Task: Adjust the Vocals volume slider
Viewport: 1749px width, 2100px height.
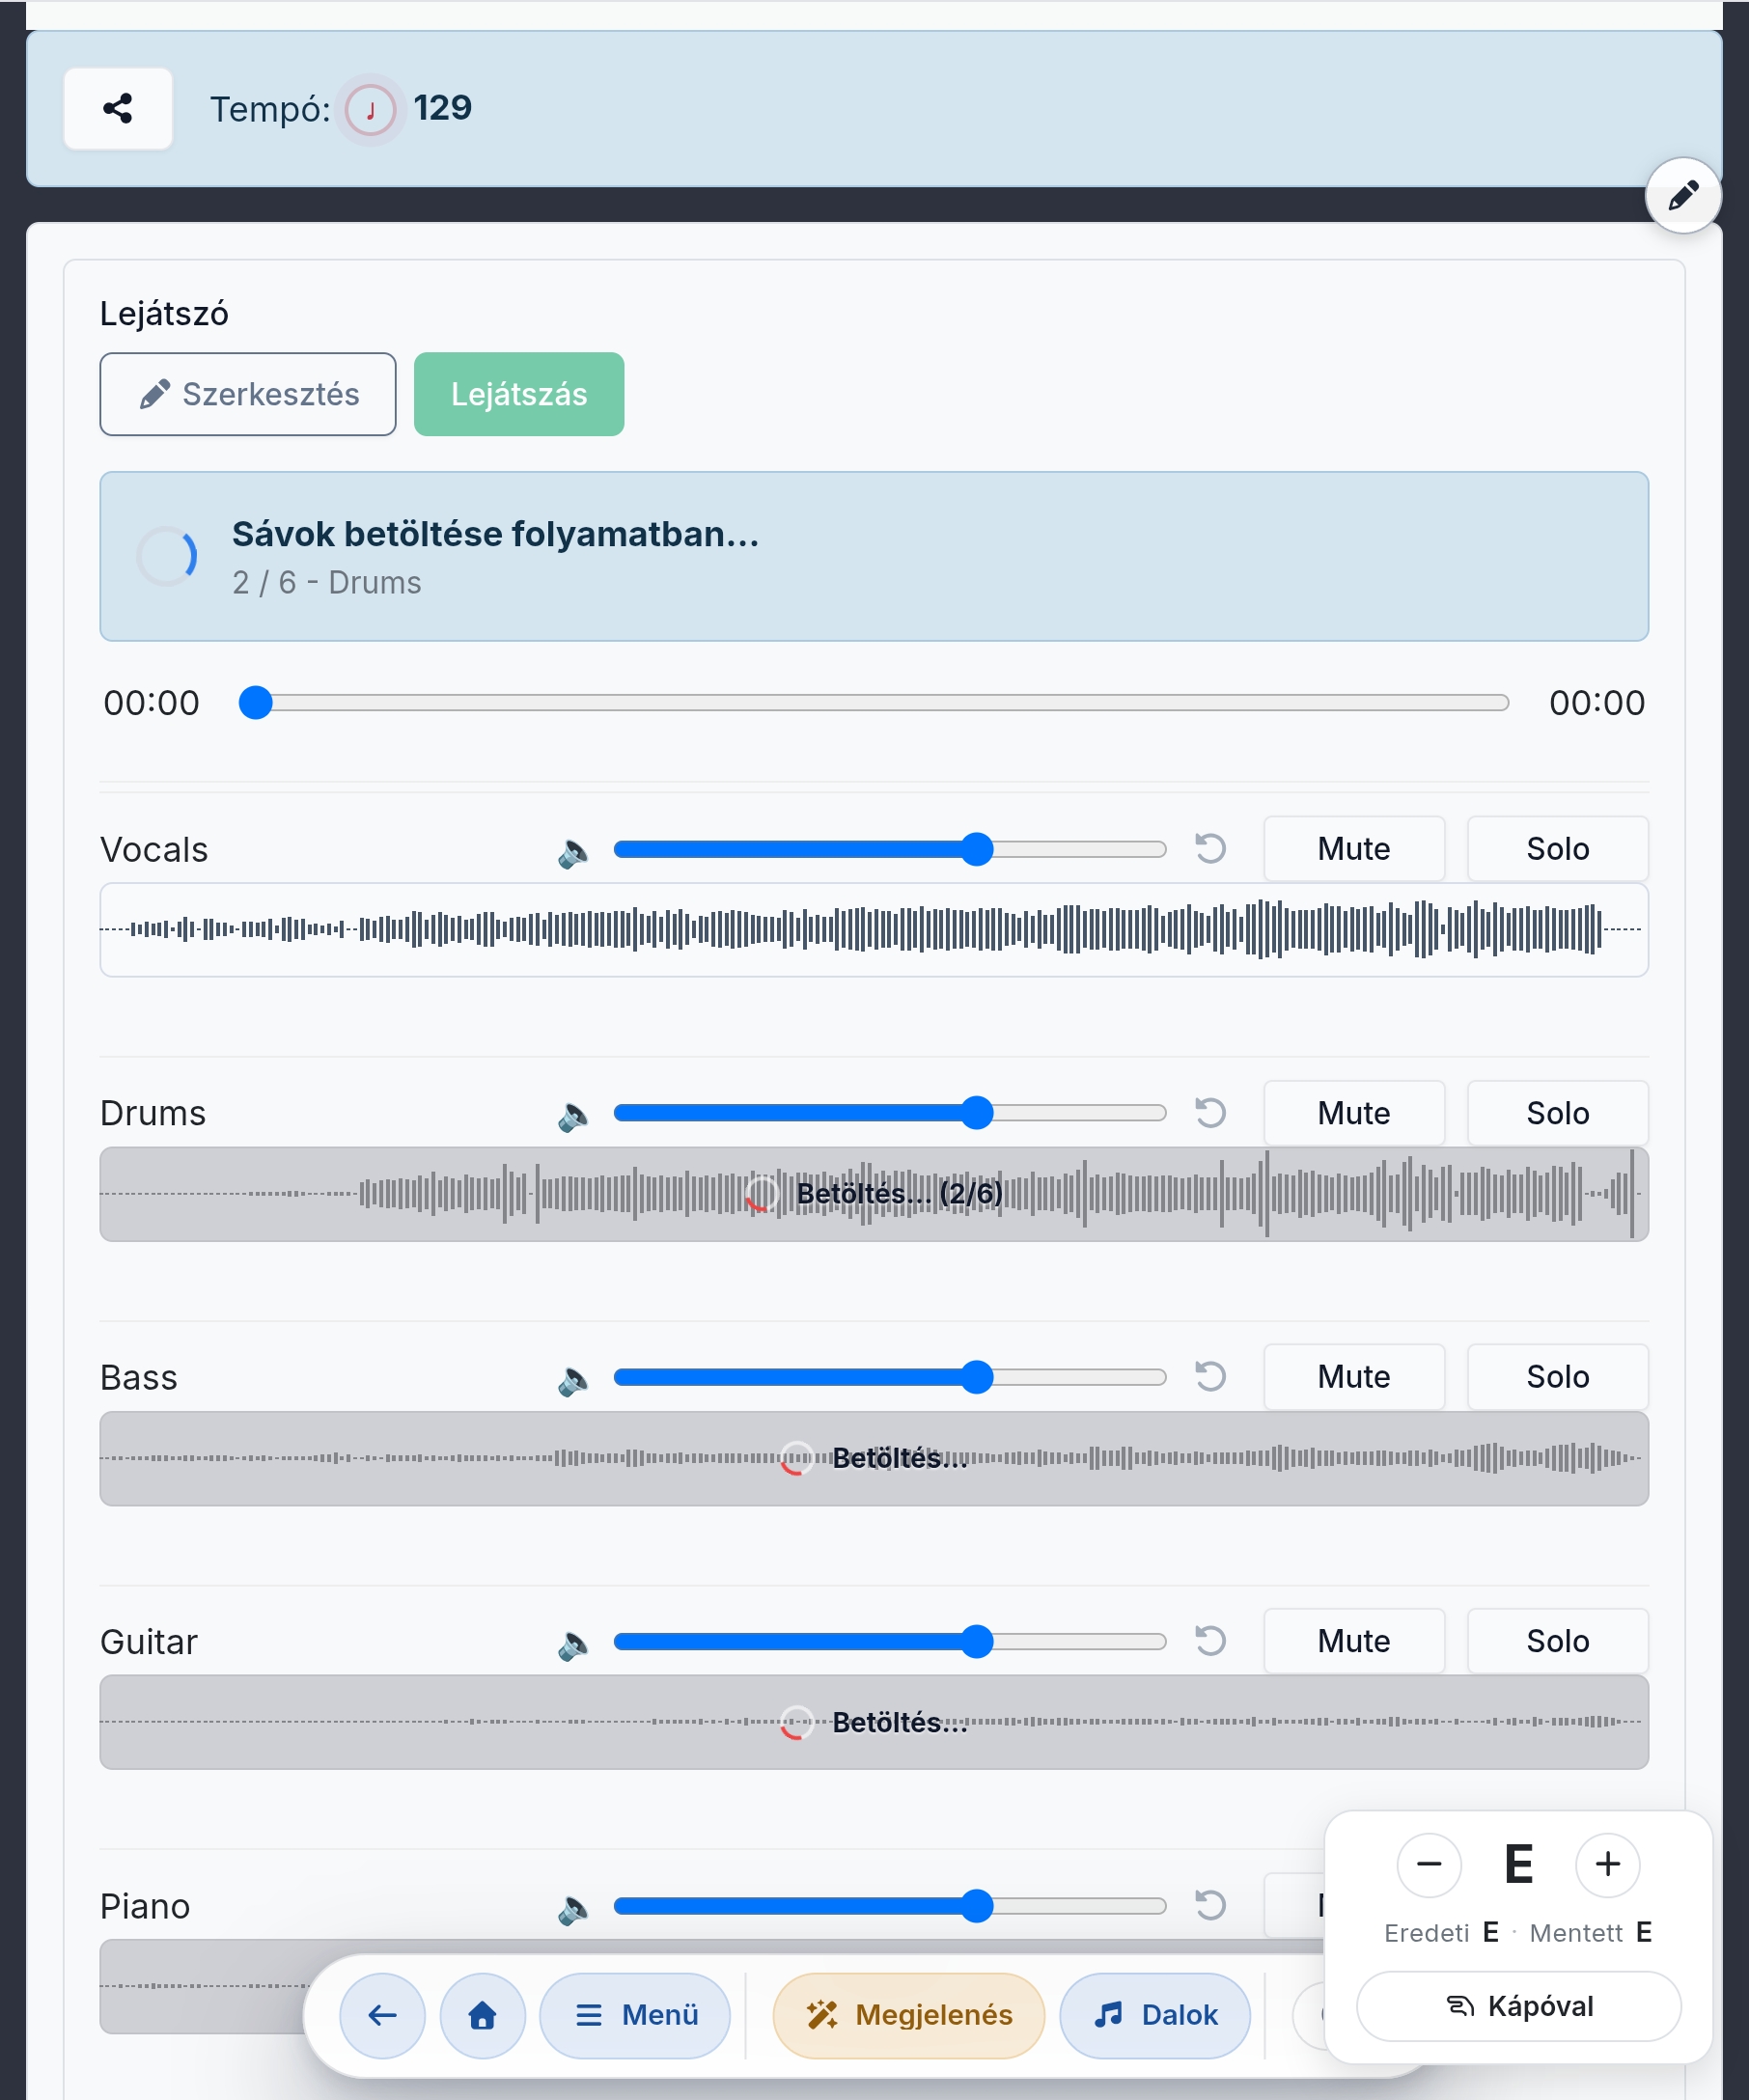Action: pyautogui.click(x=889, y=849)
